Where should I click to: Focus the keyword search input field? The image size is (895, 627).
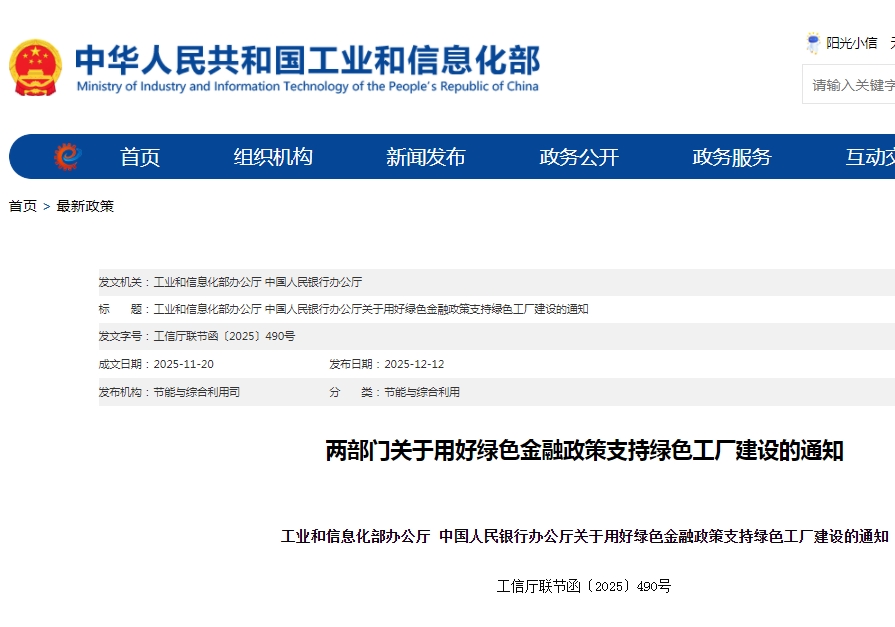point(851,85)
